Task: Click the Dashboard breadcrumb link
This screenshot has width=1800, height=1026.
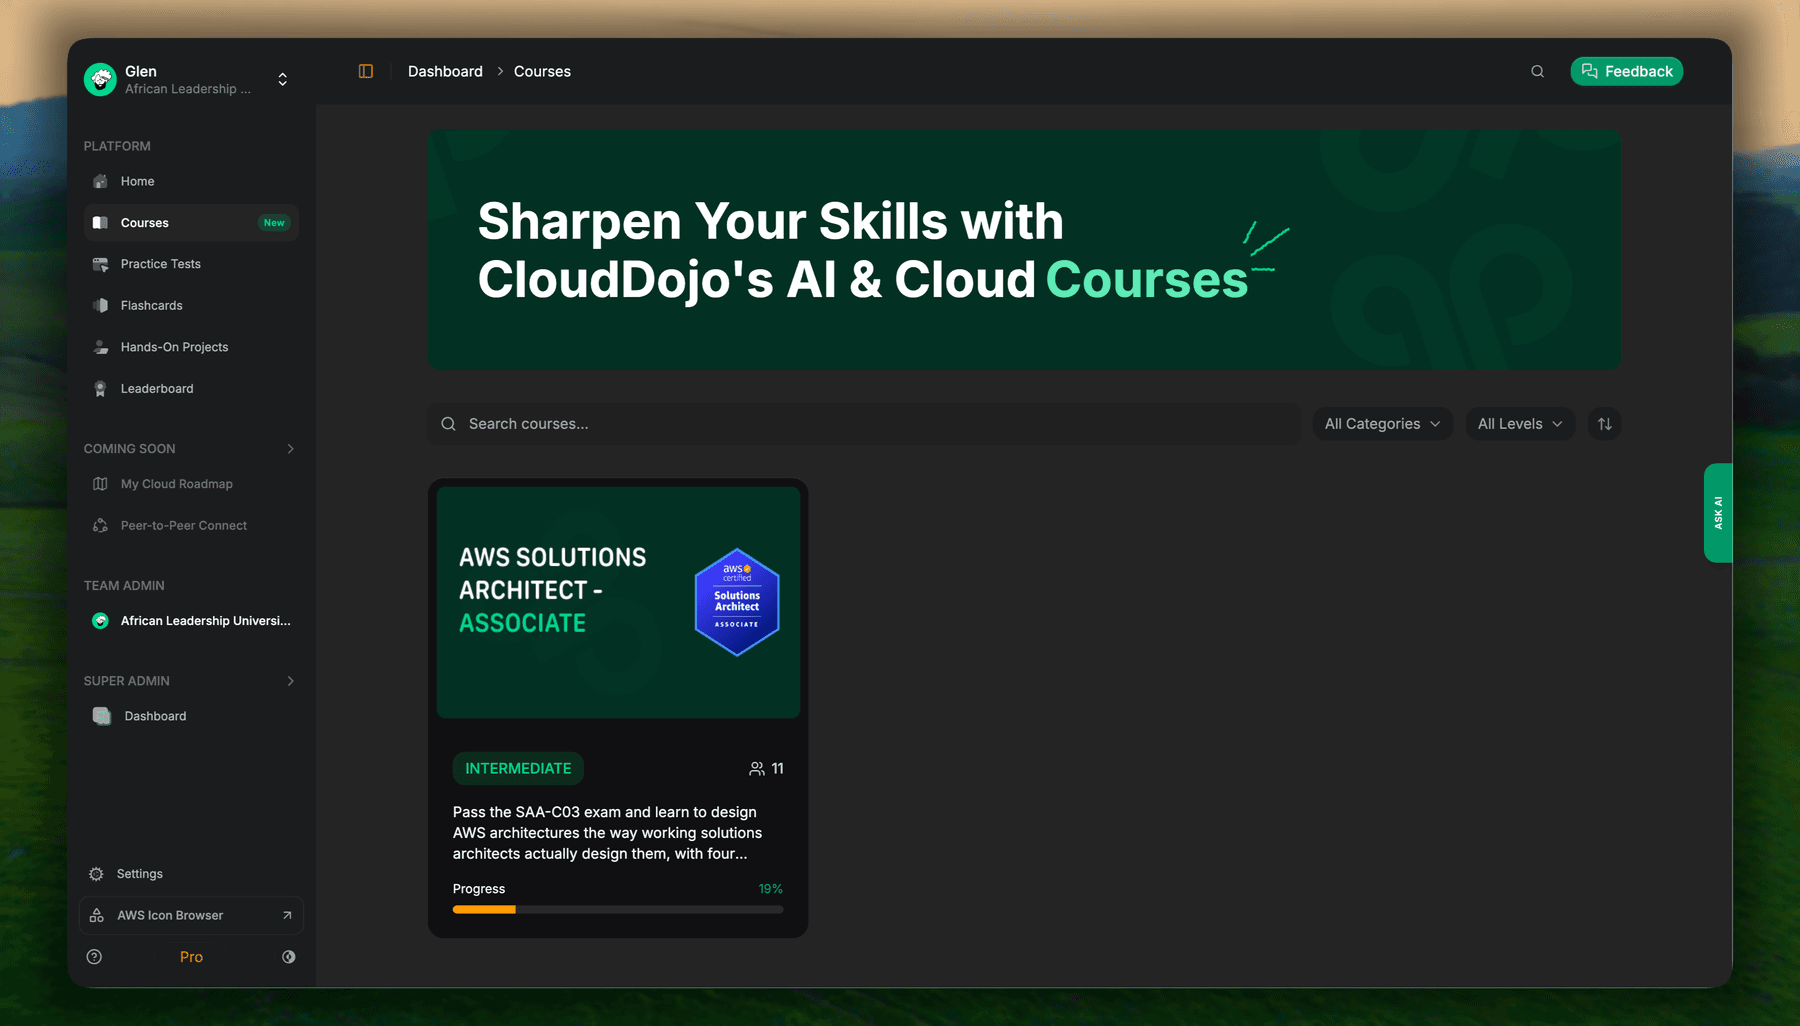Action: [x=445, y=71]
